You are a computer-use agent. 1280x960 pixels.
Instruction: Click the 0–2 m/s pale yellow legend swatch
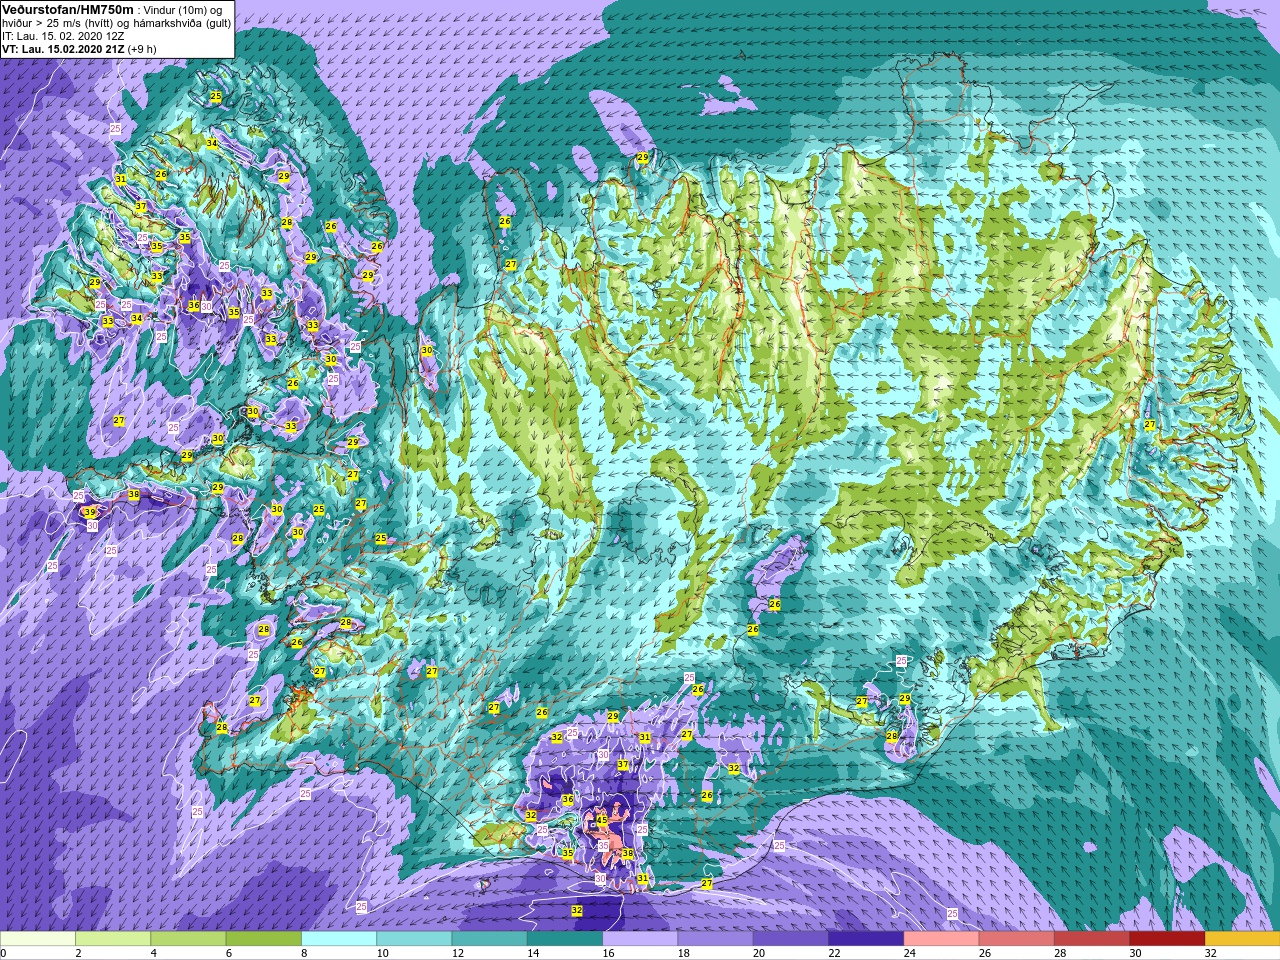pos(38,939)
